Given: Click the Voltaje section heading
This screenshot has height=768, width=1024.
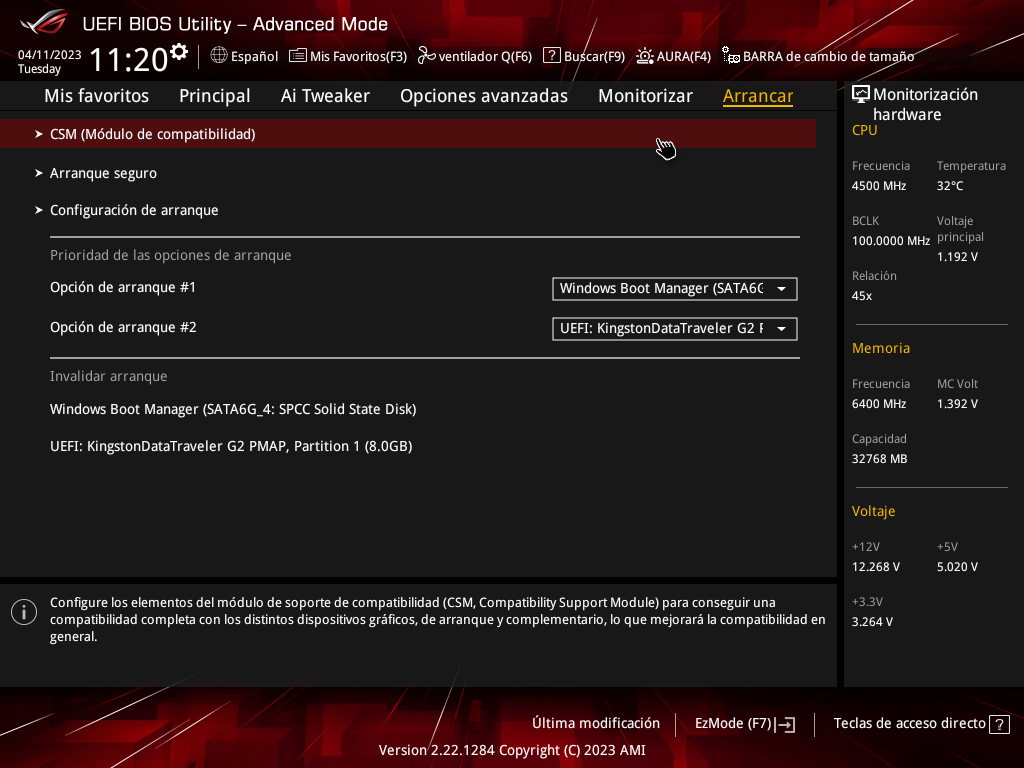Looking at the screenshot, I should coord(874,511).
